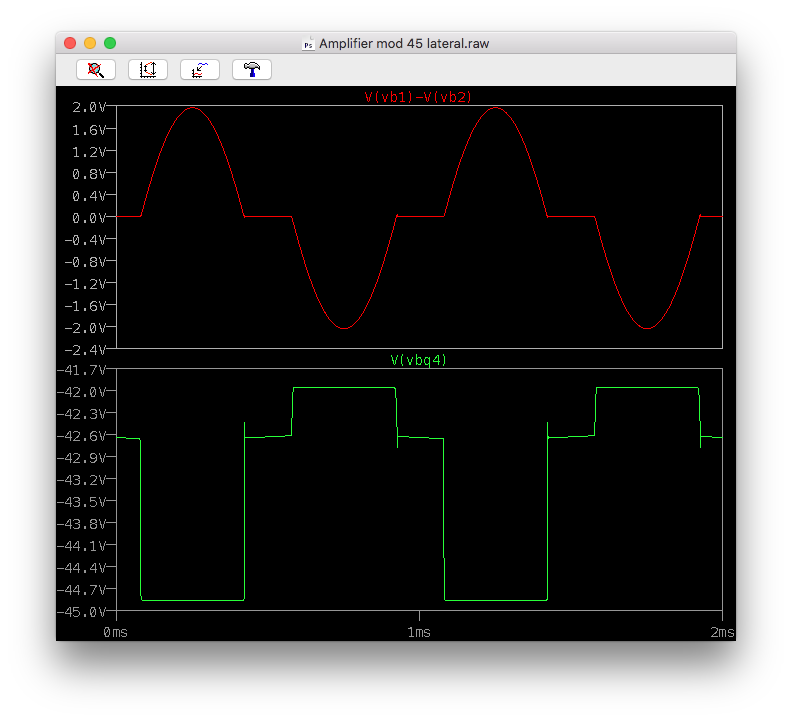Click the -42.3V lower pane axis label
The height and width of the screenshot is (721, 792).
[82, 414]
